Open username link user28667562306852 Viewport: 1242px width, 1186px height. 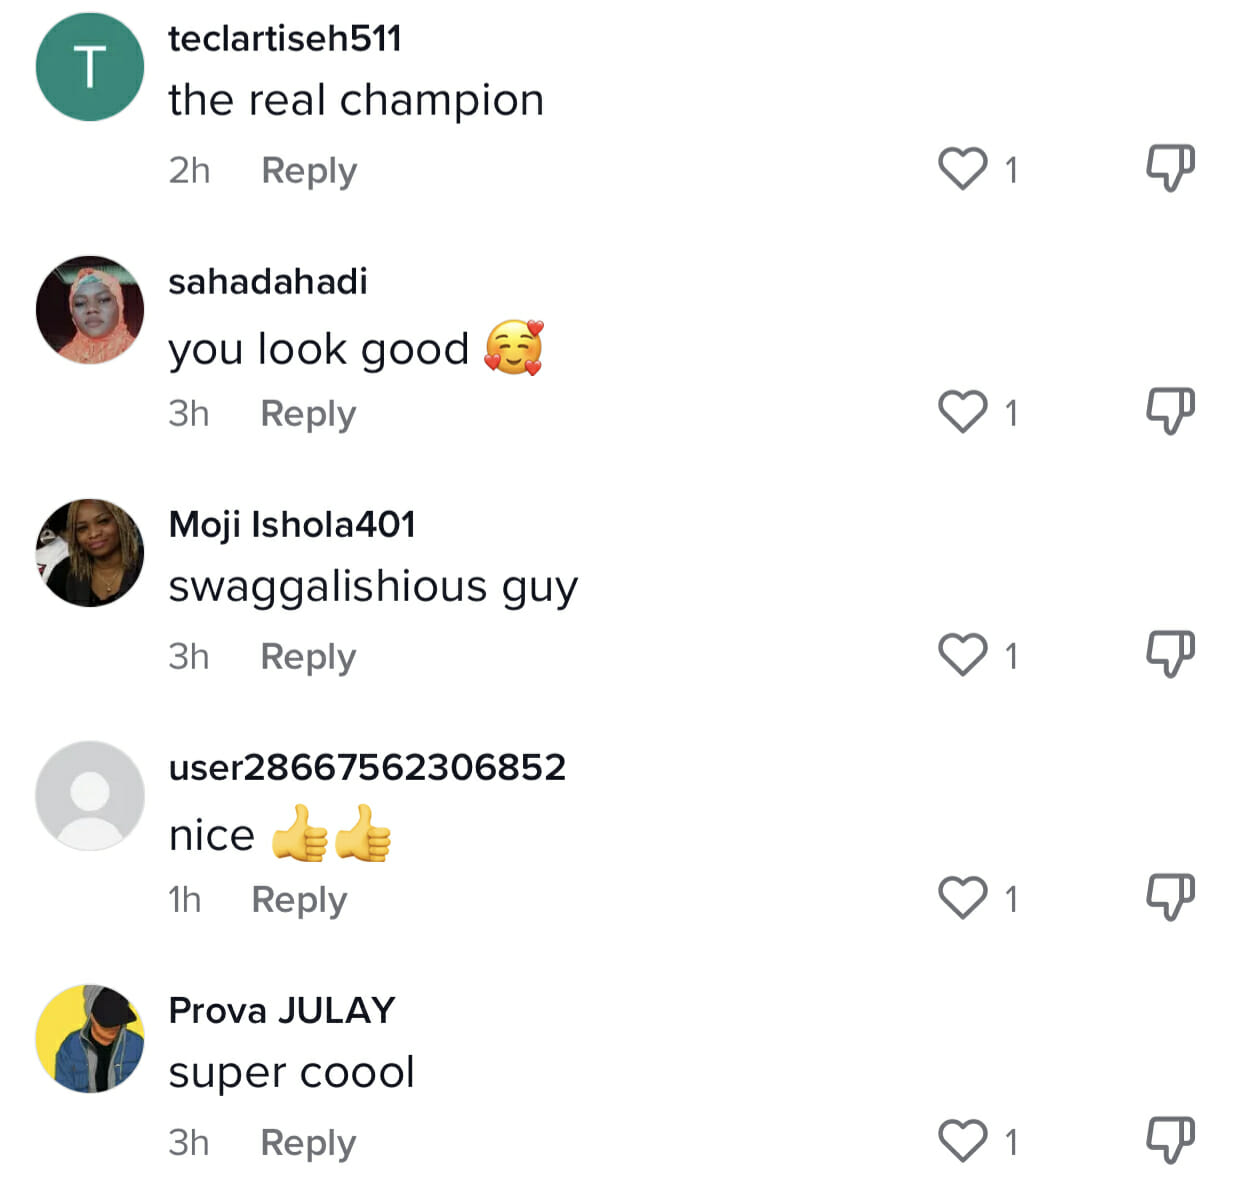click(367, 767)
